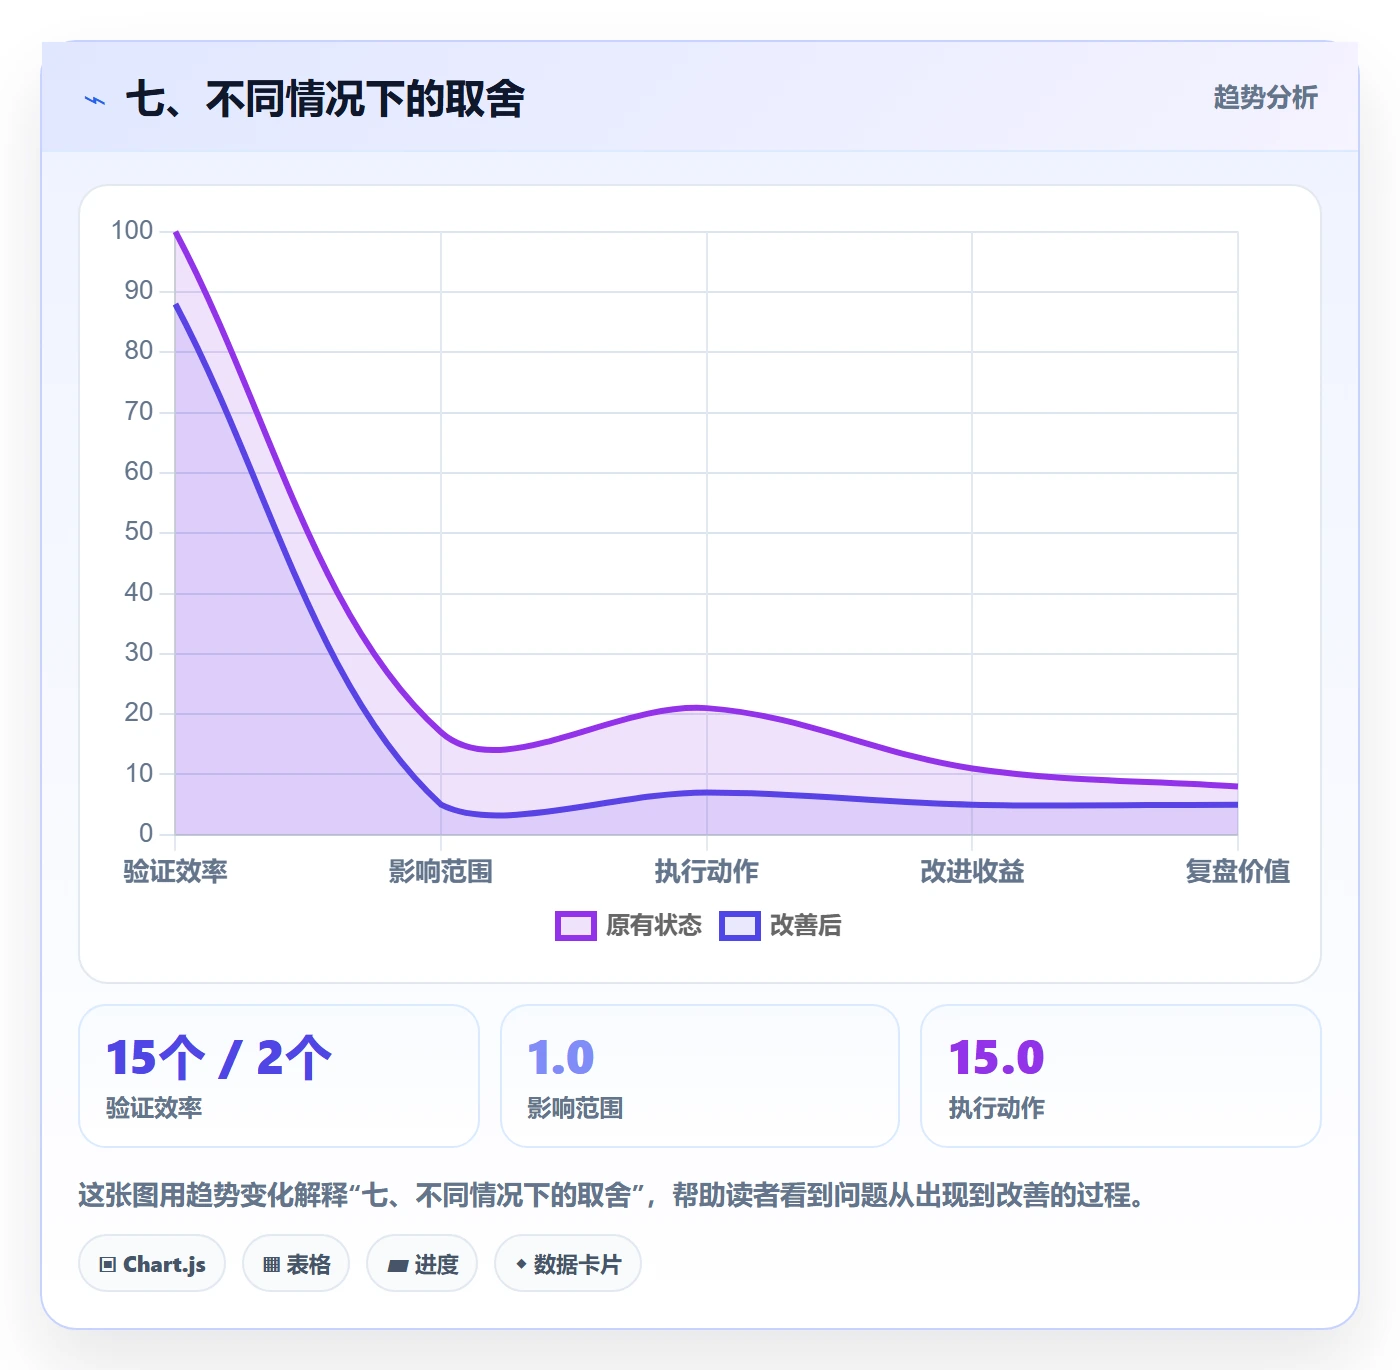Click the 复盘价值 x-axis label
Viewport: 1400px width, 1370px height.
point(1238,871)
